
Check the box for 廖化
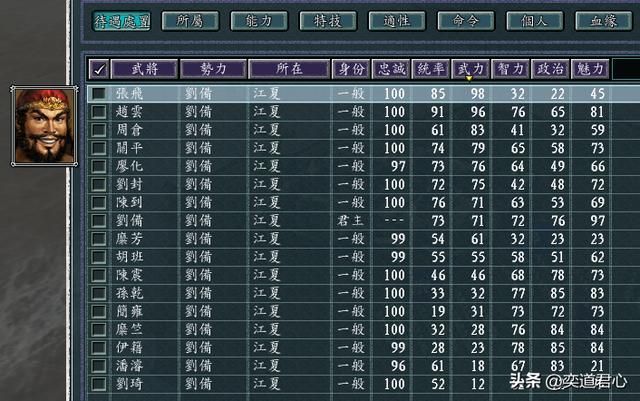(99, 166)
